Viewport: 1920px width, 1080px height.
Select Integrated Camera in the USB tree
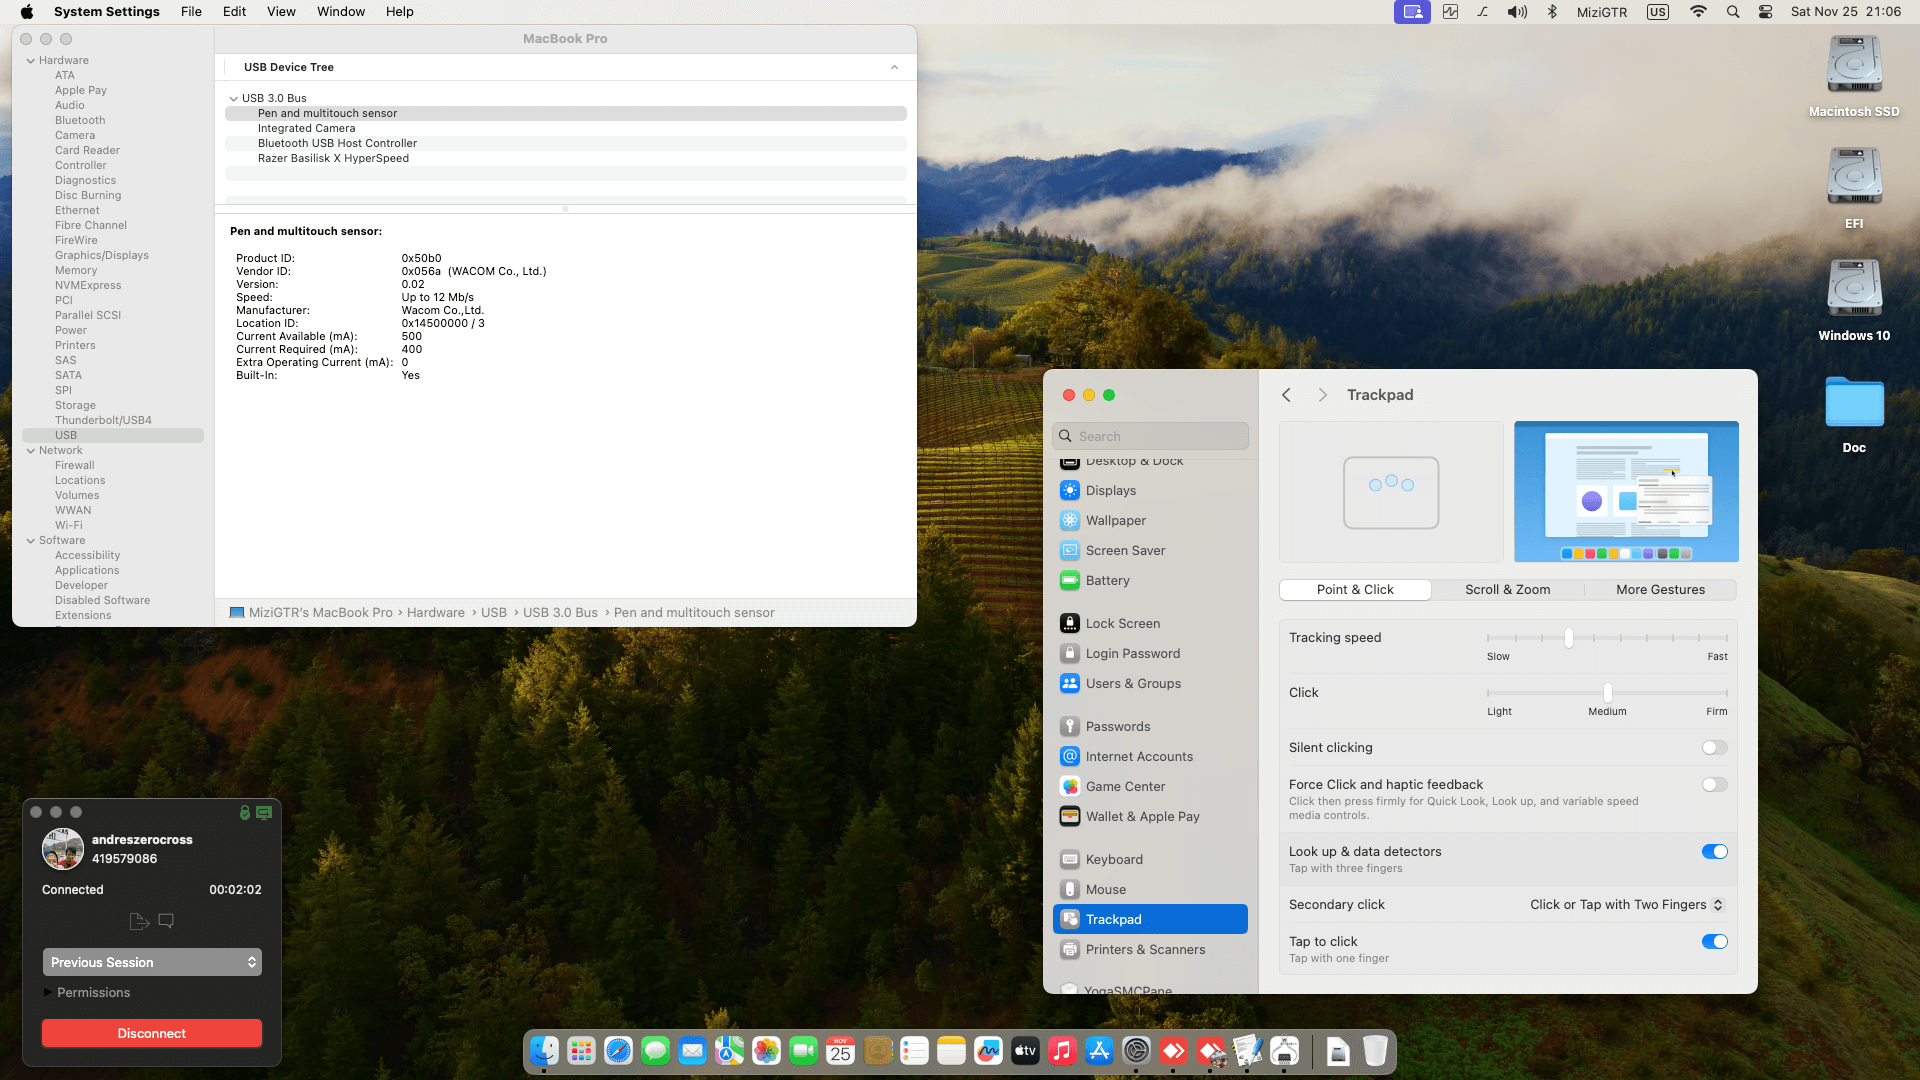pyautogui.click(x=566, y=128)
